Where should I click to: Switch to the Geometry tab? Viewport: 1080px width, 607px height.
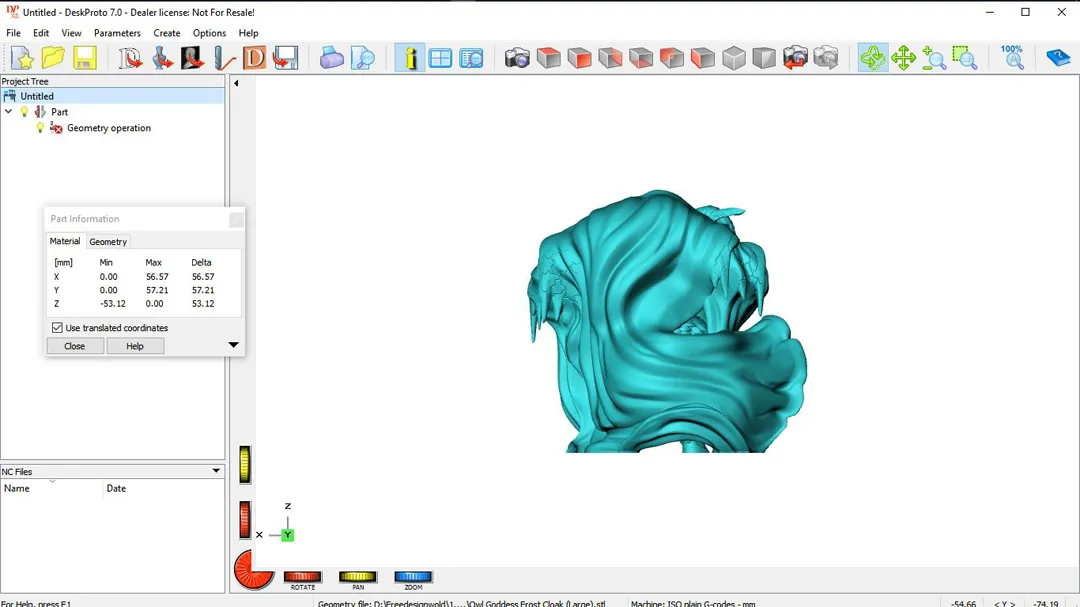coord(108,242)
